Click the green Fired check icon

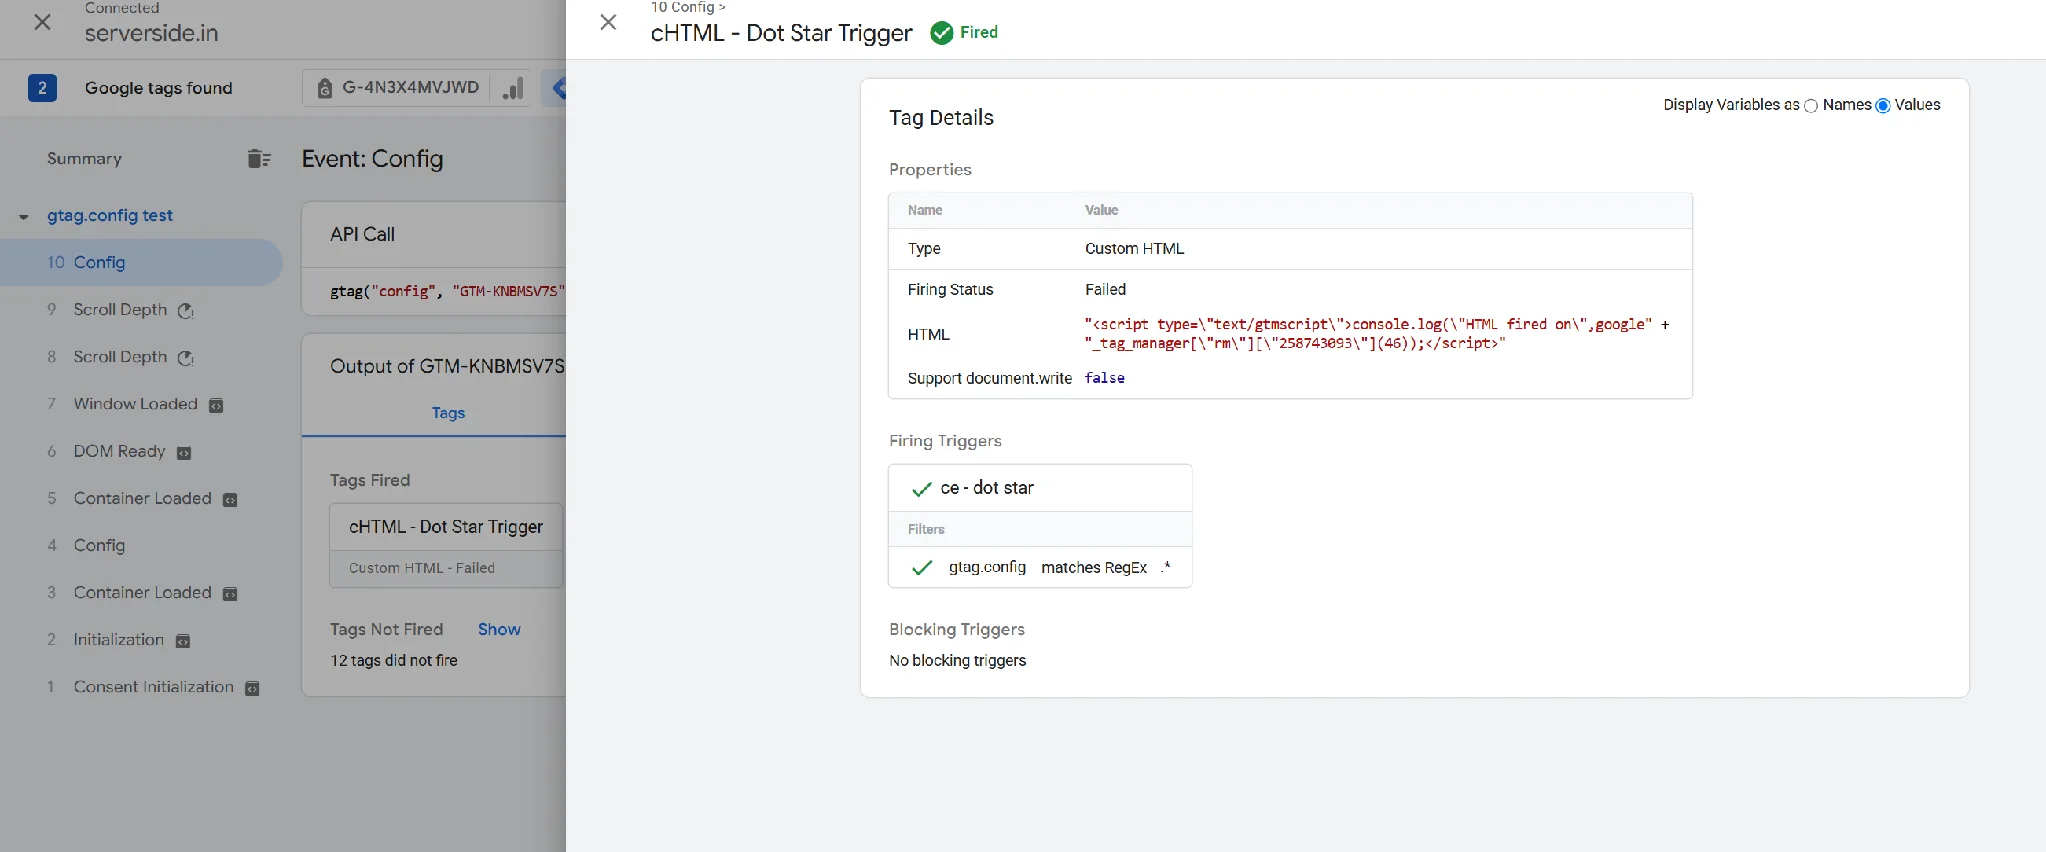941,33
